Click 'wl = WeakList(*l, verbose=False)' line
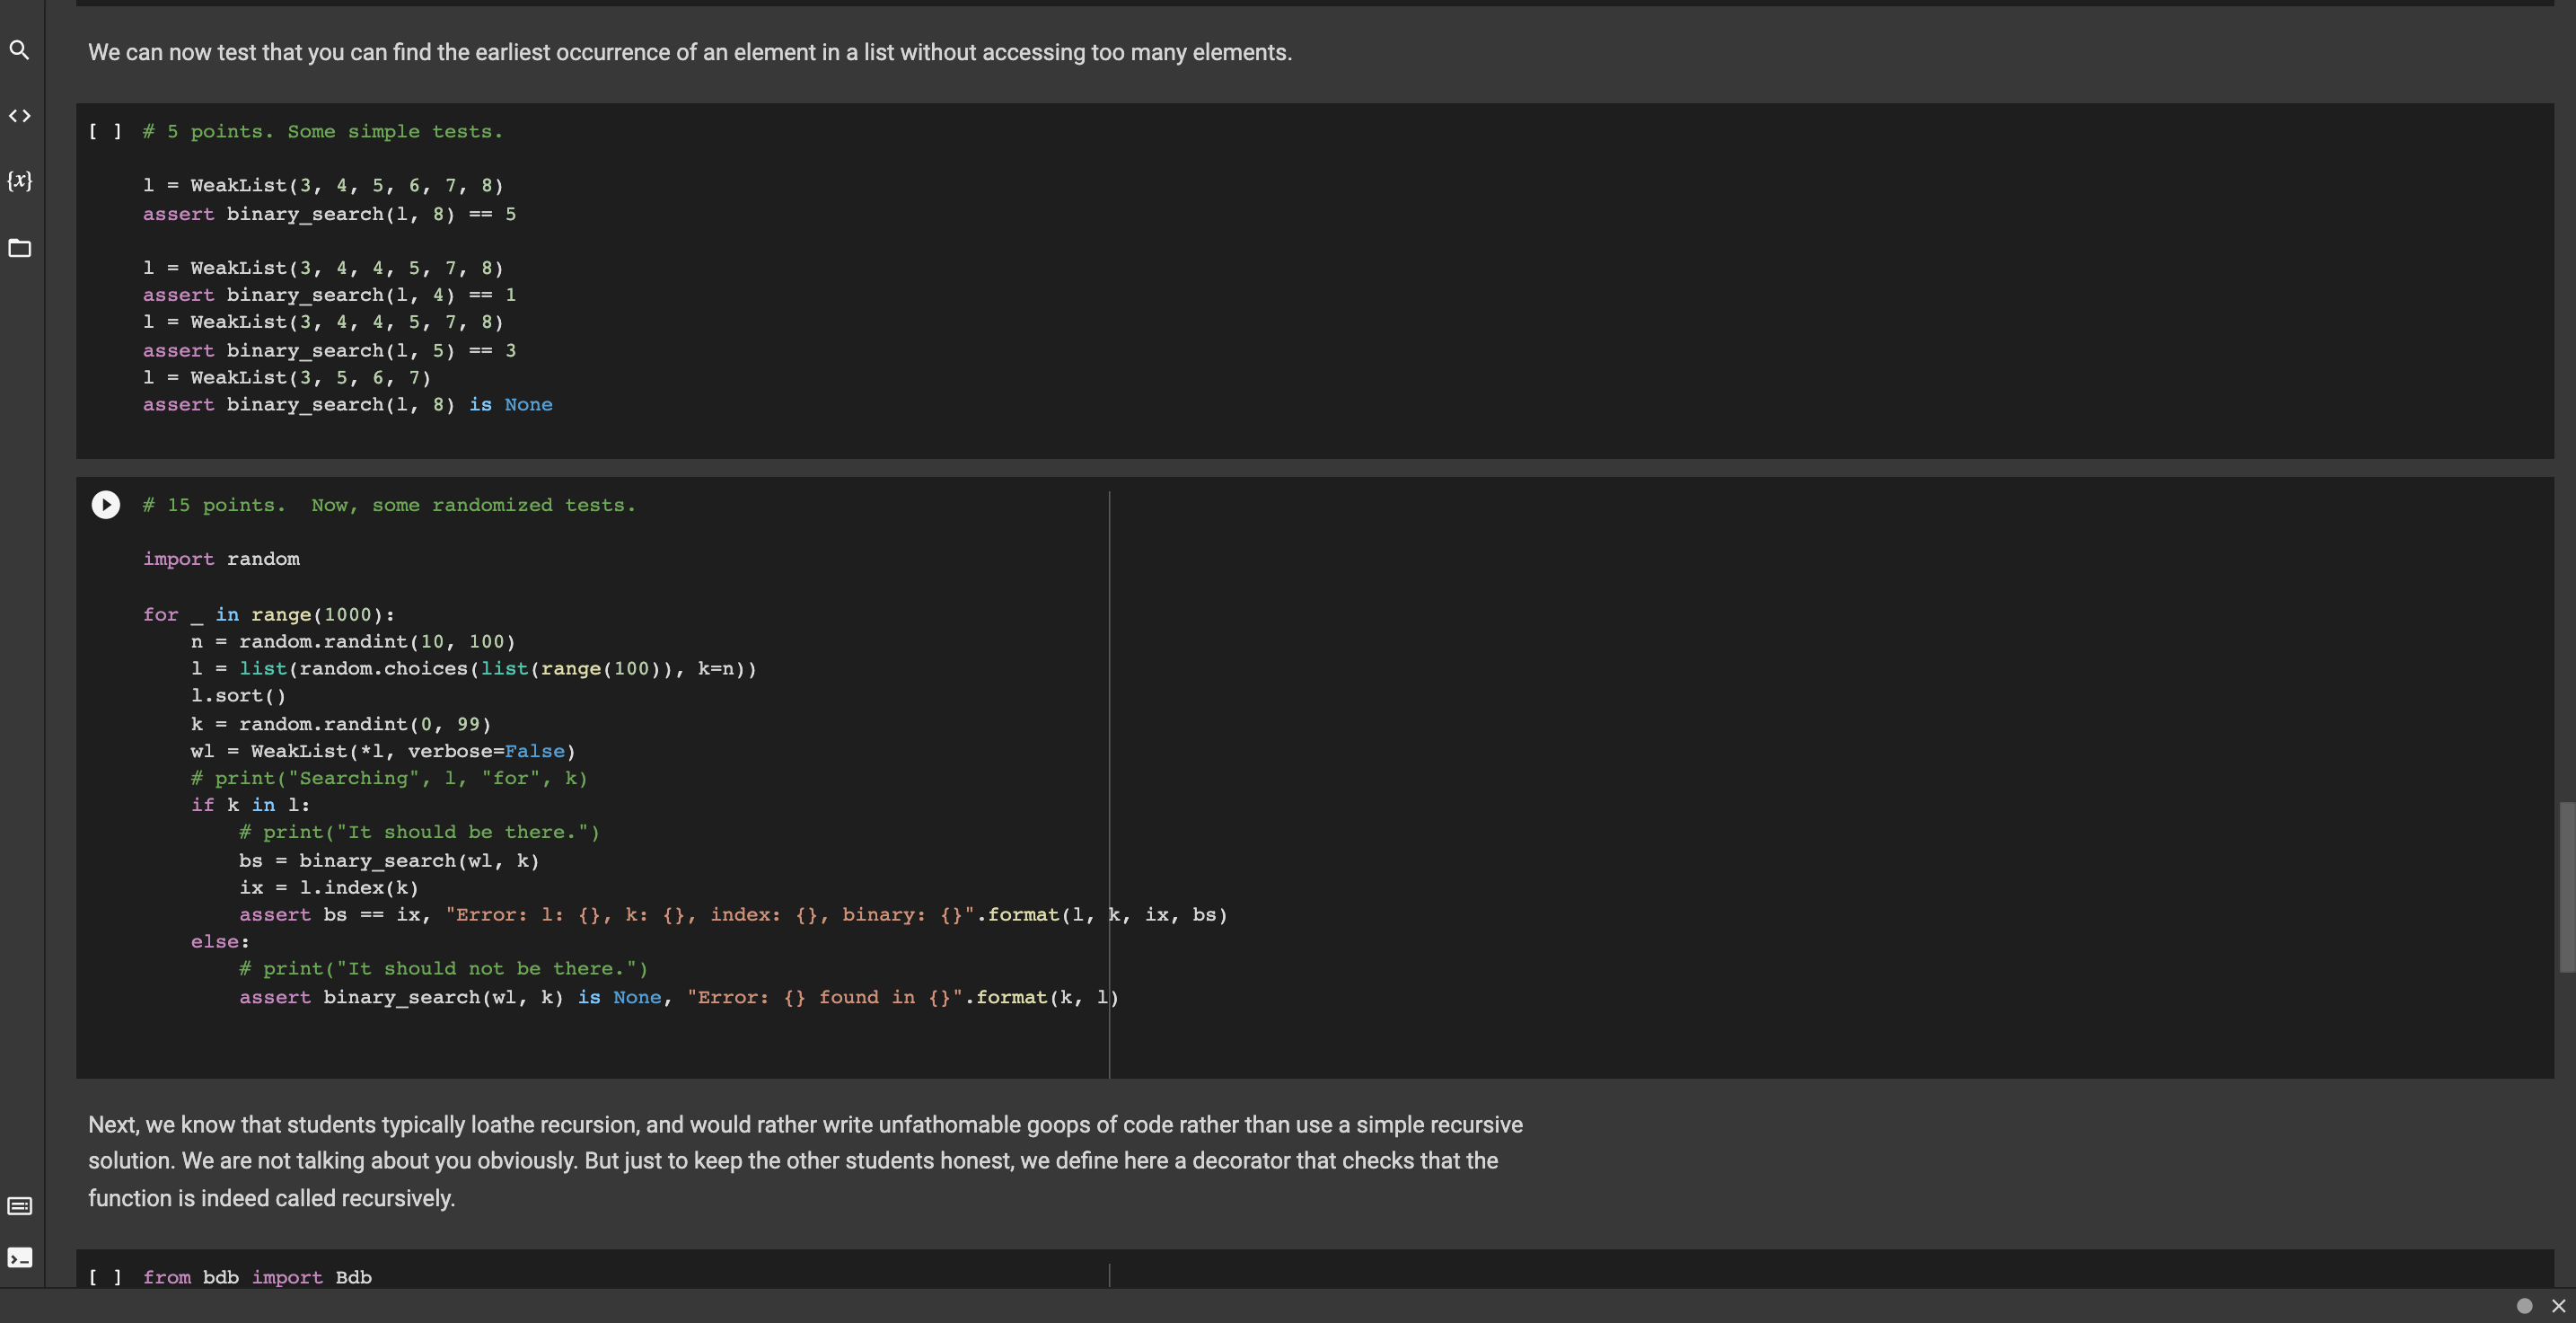2576x1323 pixels. point(383,751)
